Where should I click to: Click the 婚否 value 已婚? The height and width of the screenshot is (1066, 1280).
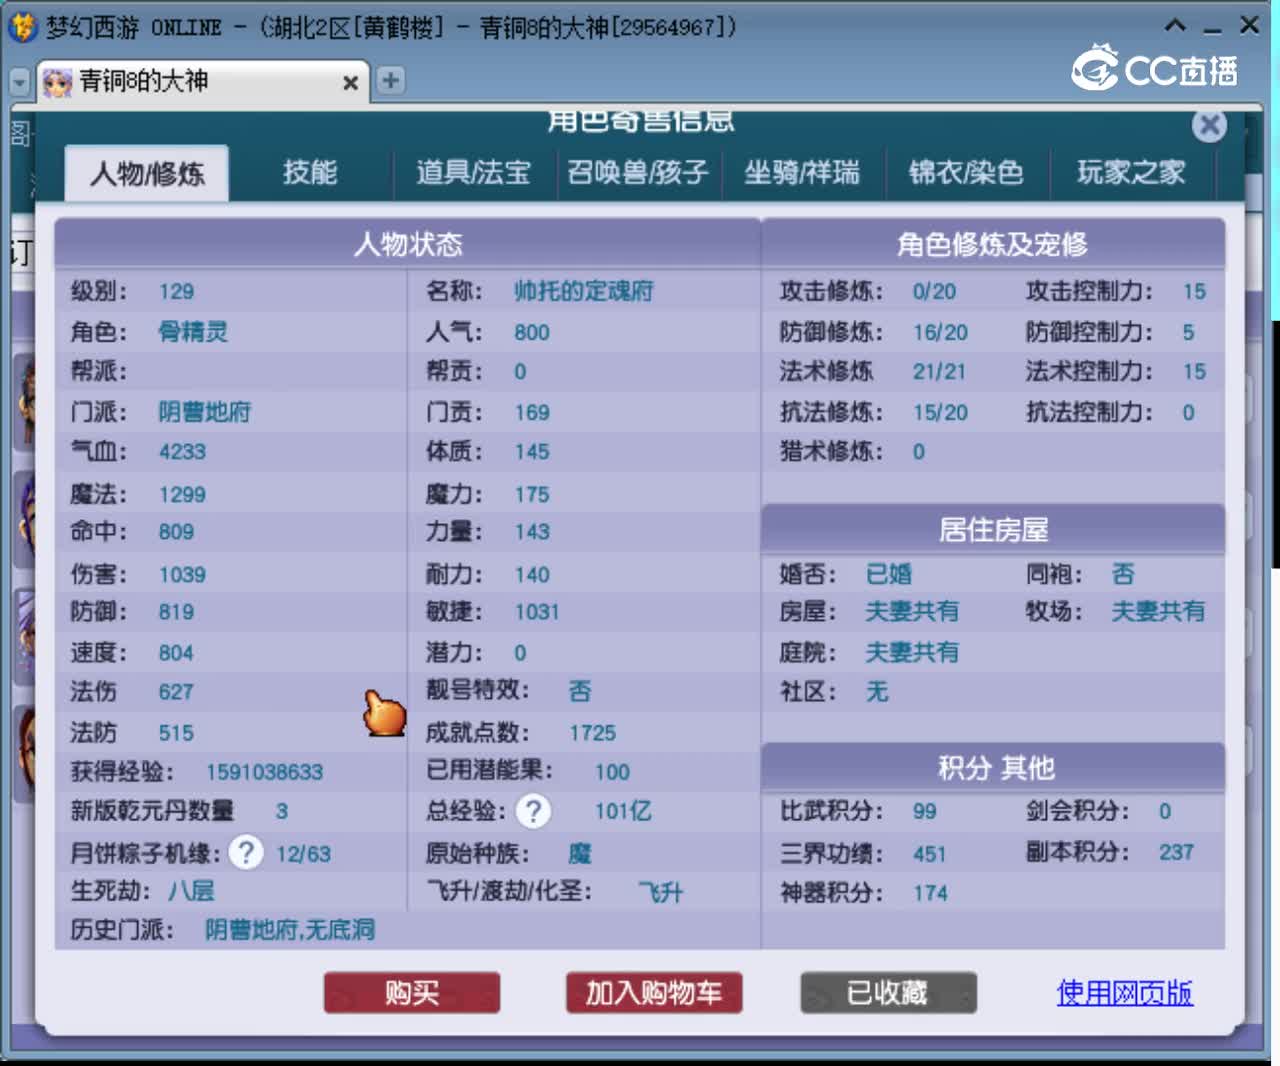click(x=889, y=574)
